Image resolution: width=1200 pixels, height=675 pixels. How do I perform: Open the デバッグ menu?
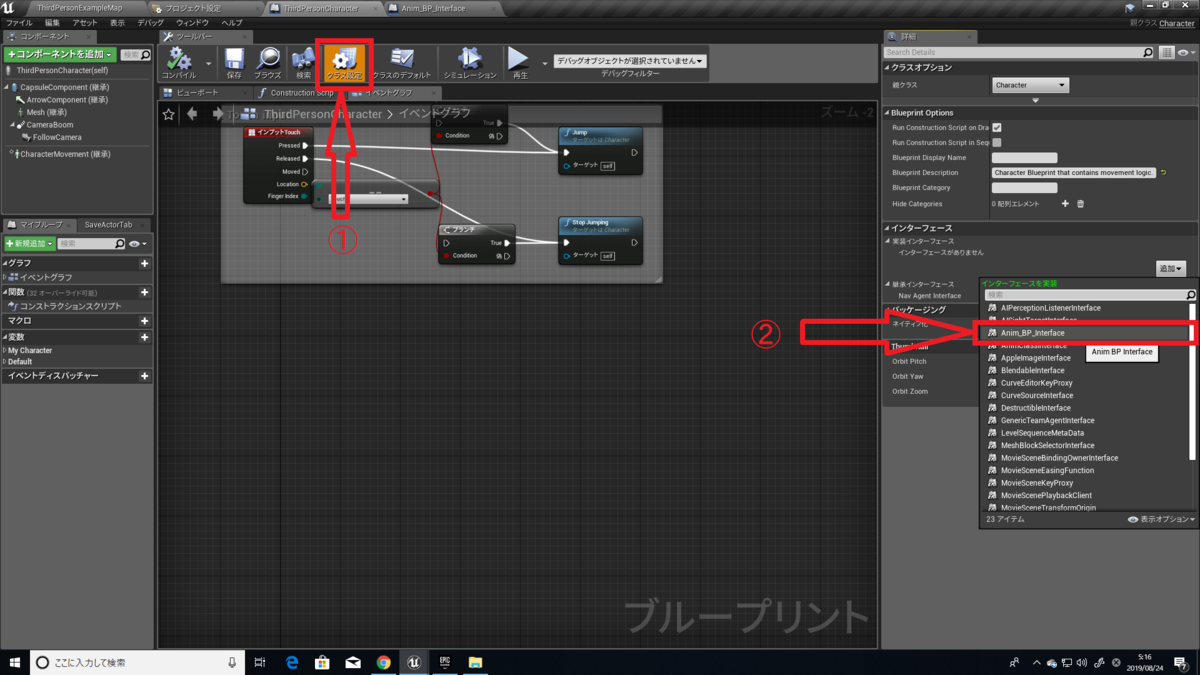click(x=151, y=22)
